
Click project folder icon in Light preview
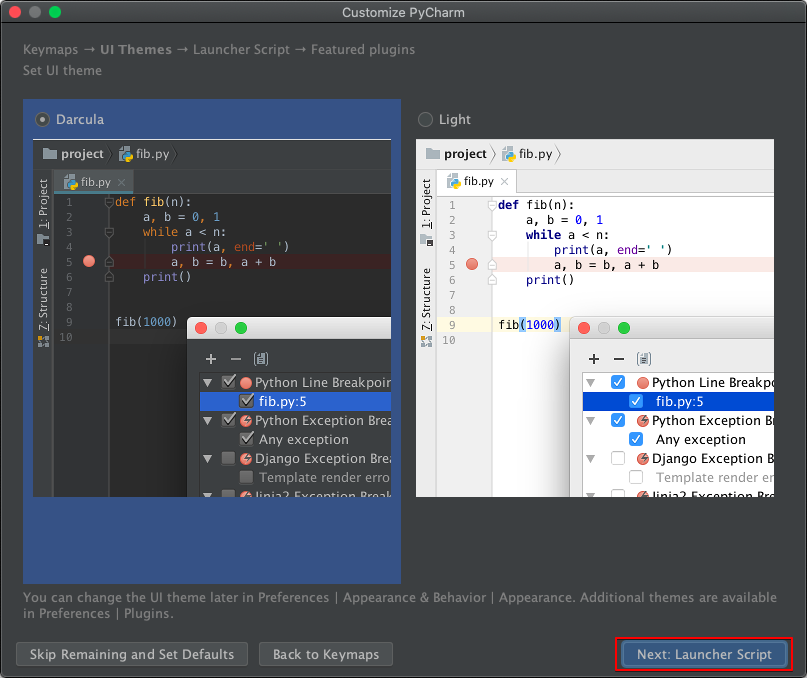pos(433,153)
